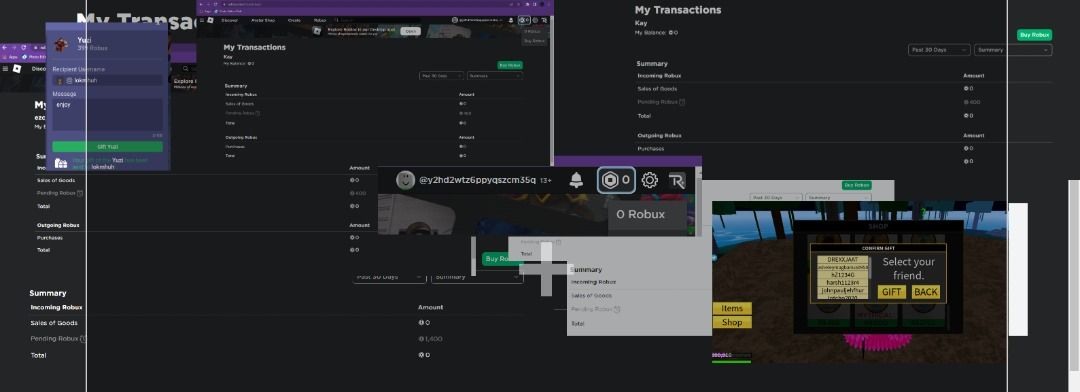1080x392 pixels.
Task: Click the Roblox logo in left window
Action: click(x=17, y=68)
